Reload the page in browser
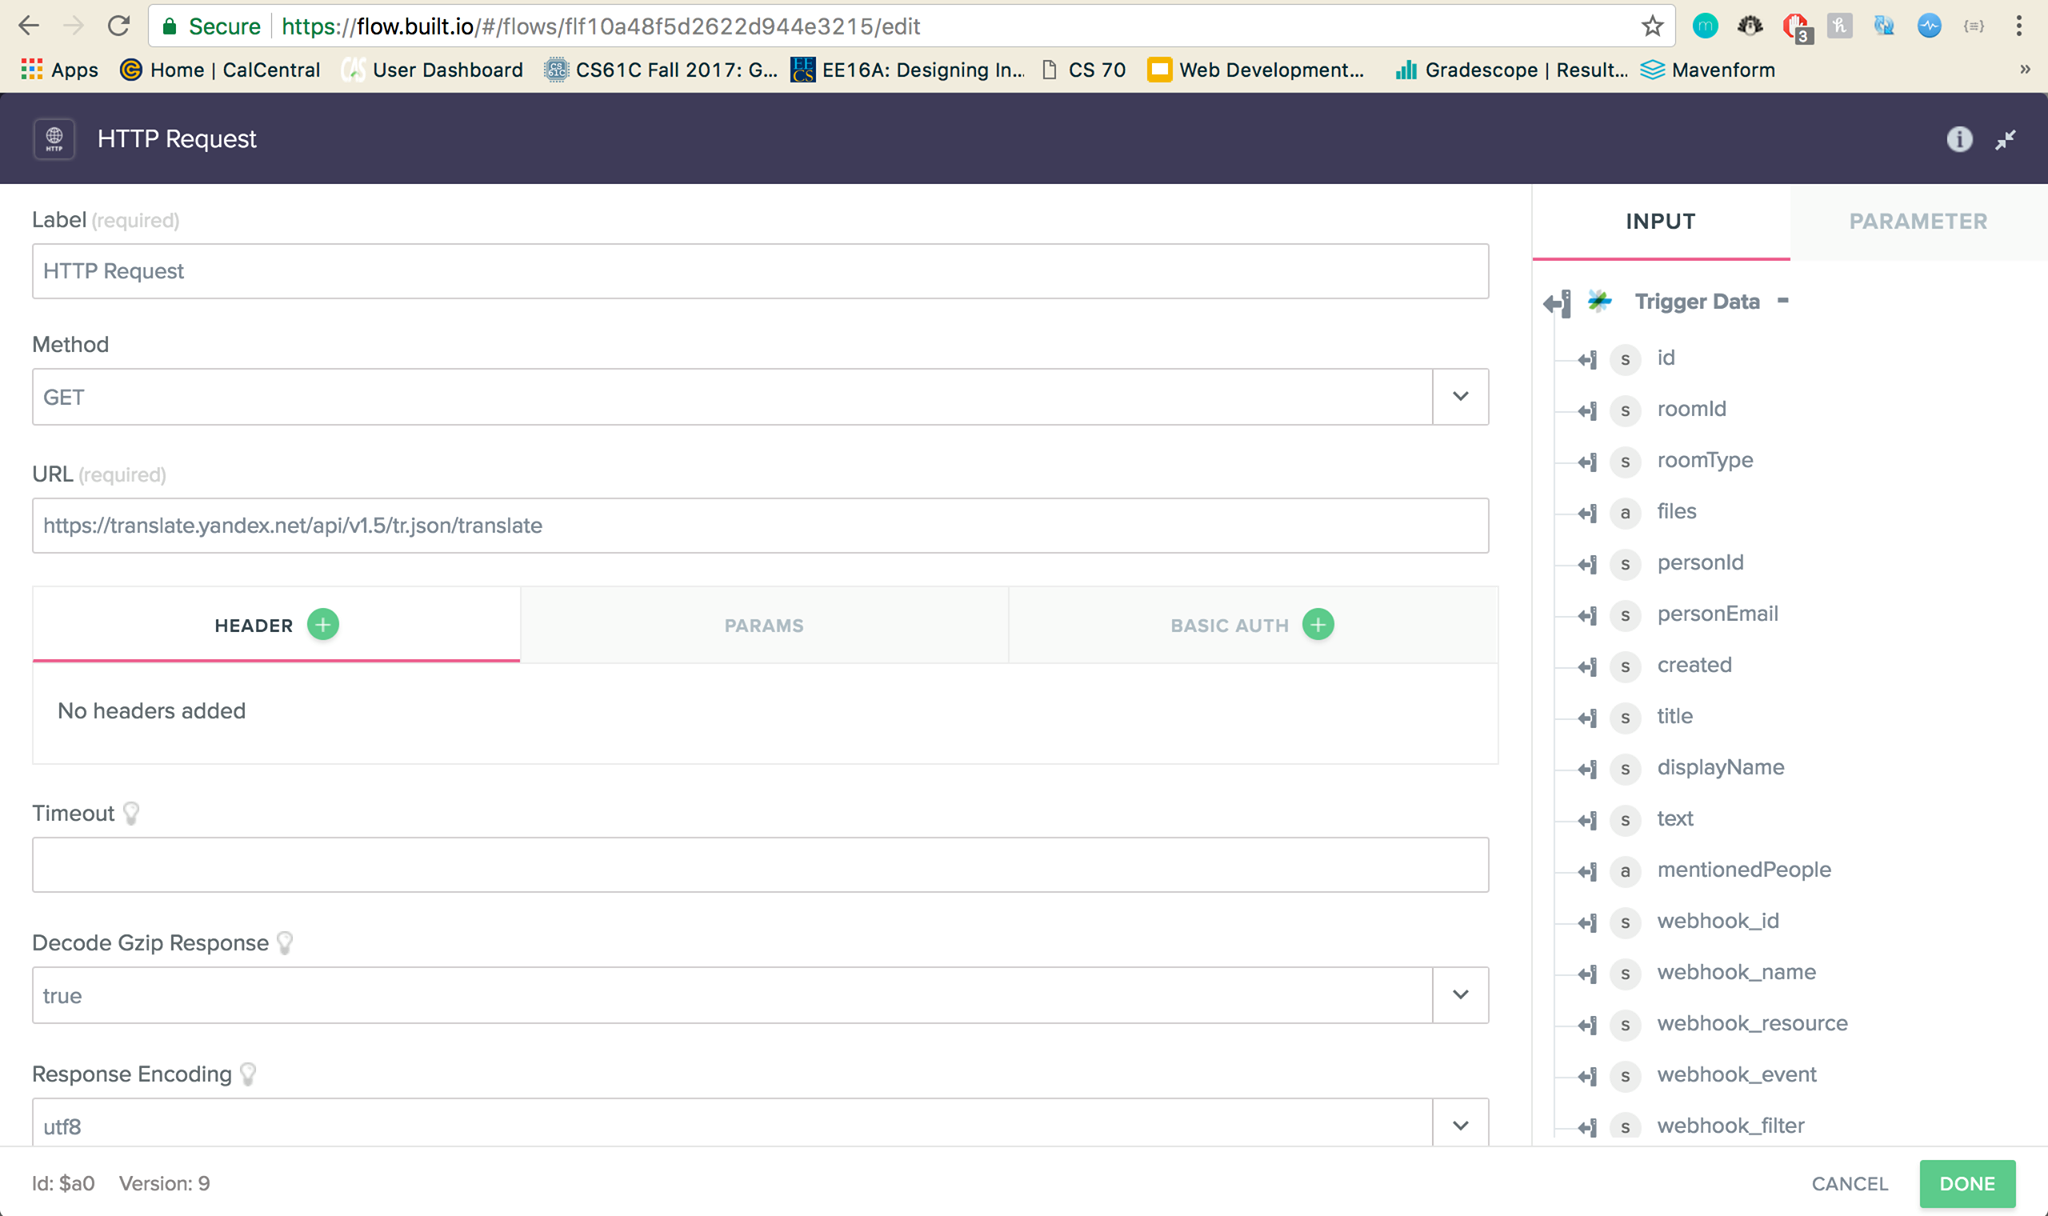This screenshot has height=1216, width=2048. (x=118, y=27)
